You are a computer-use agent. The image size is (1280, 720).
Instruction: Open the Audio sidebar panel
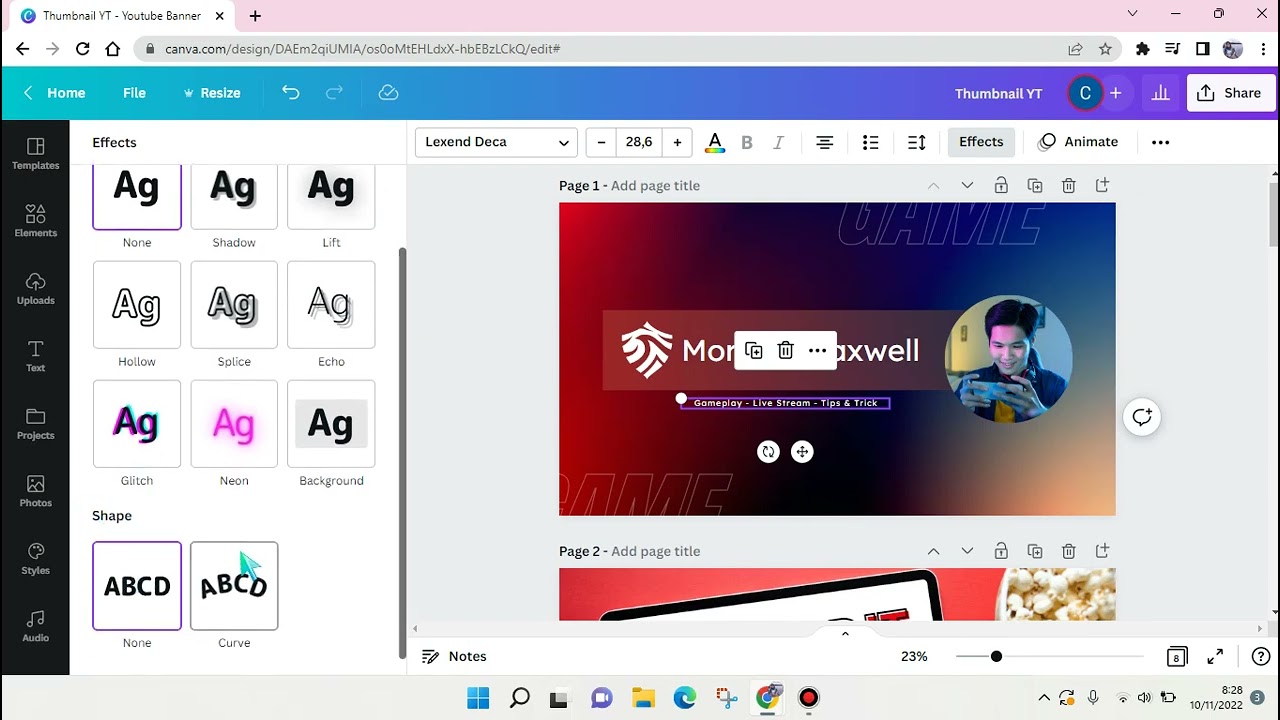pyautogui.click(x=35, y=626)
